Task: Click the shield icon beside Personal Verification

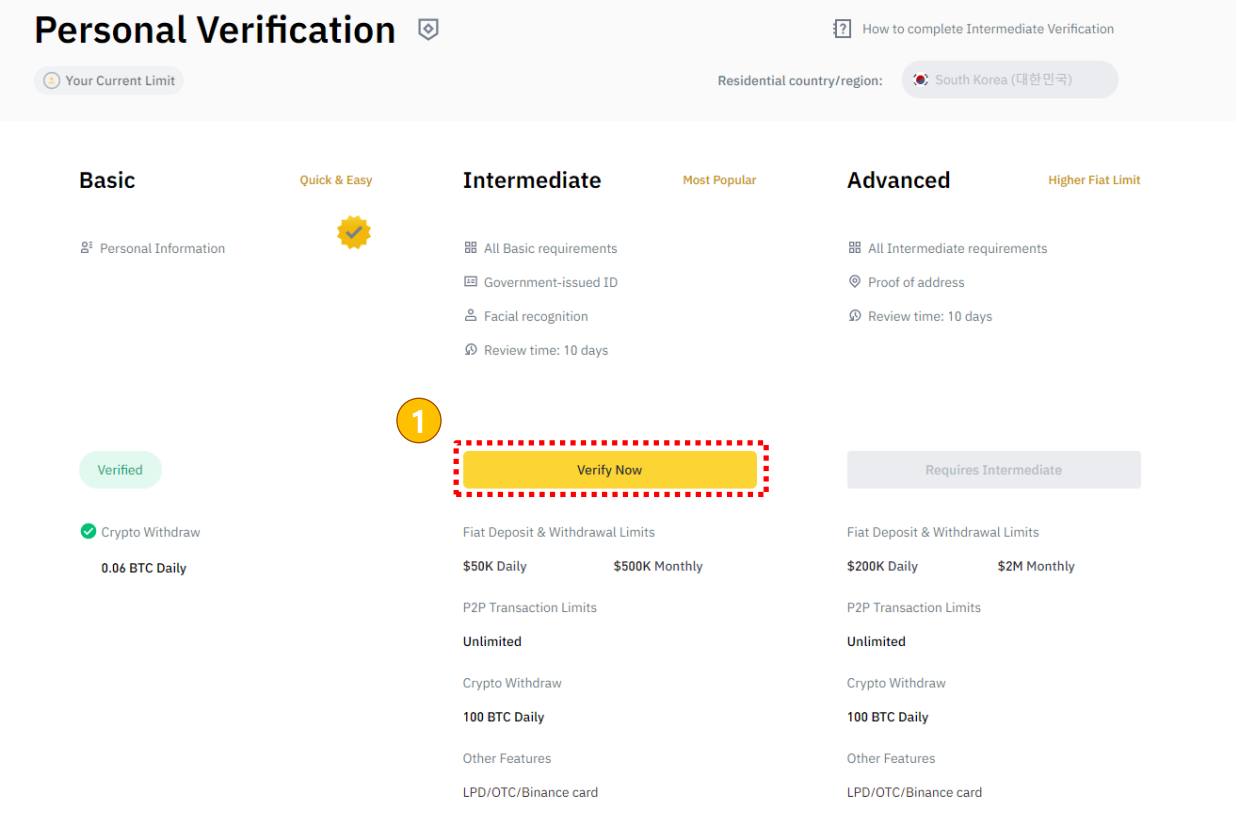Action: (428, 30)
